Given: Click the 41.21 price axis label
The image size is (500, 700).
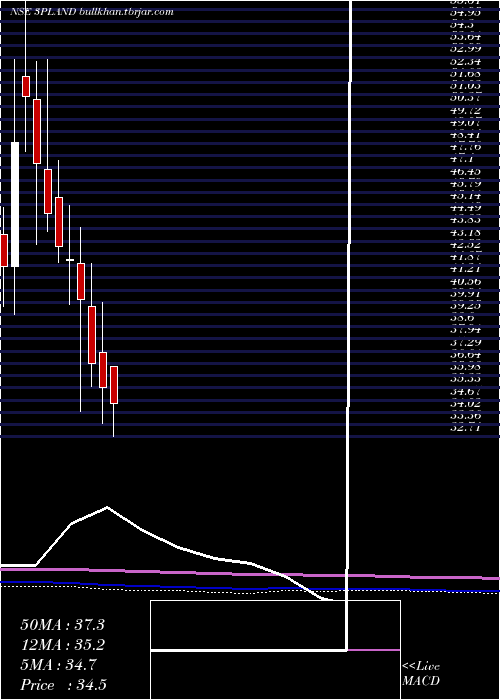Looking at the screenshot, I should point(464,269).
